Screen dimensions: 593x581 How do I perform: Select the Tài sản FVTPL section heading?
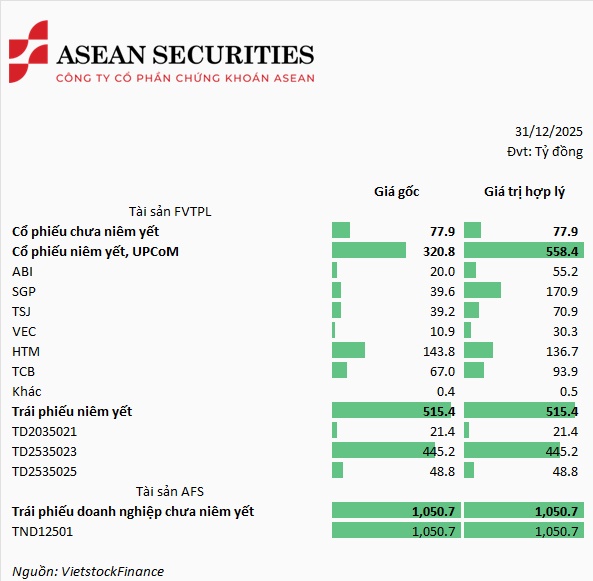click(x=170, y=211)
